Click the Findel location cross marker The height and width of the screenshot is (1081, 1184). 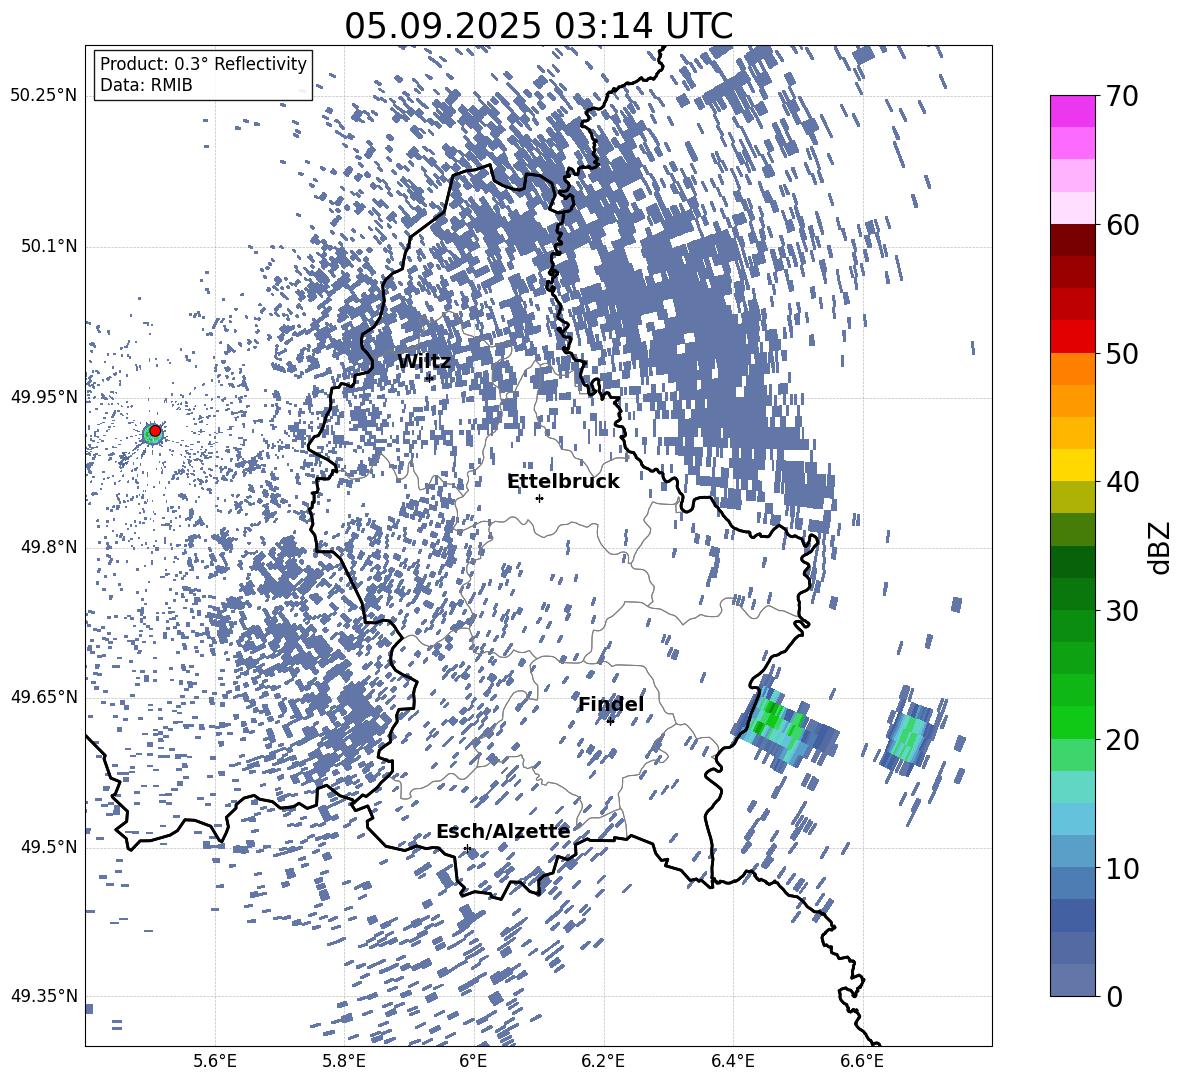(610, 722)
